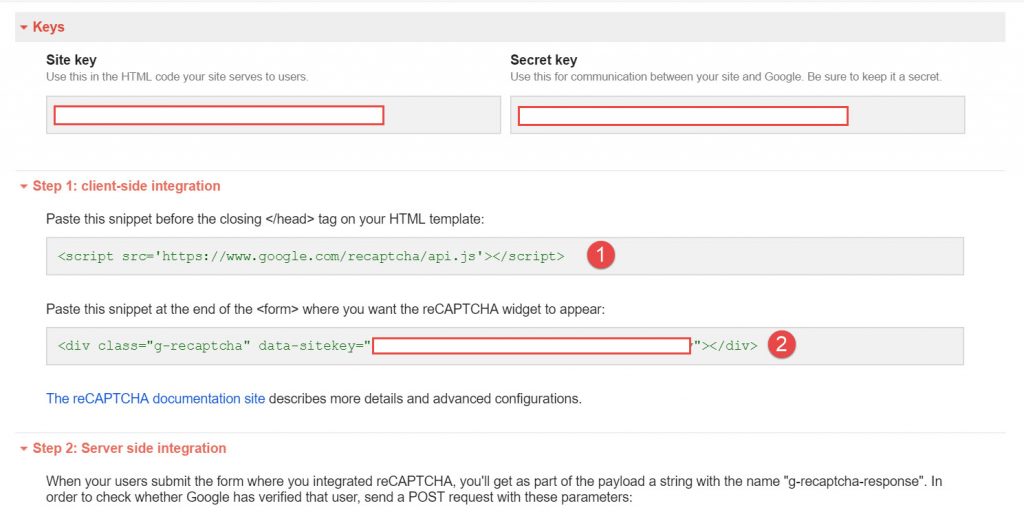The image size is (1024, 519).
Task: Click the Secret key label
Action: click(543, 60)
